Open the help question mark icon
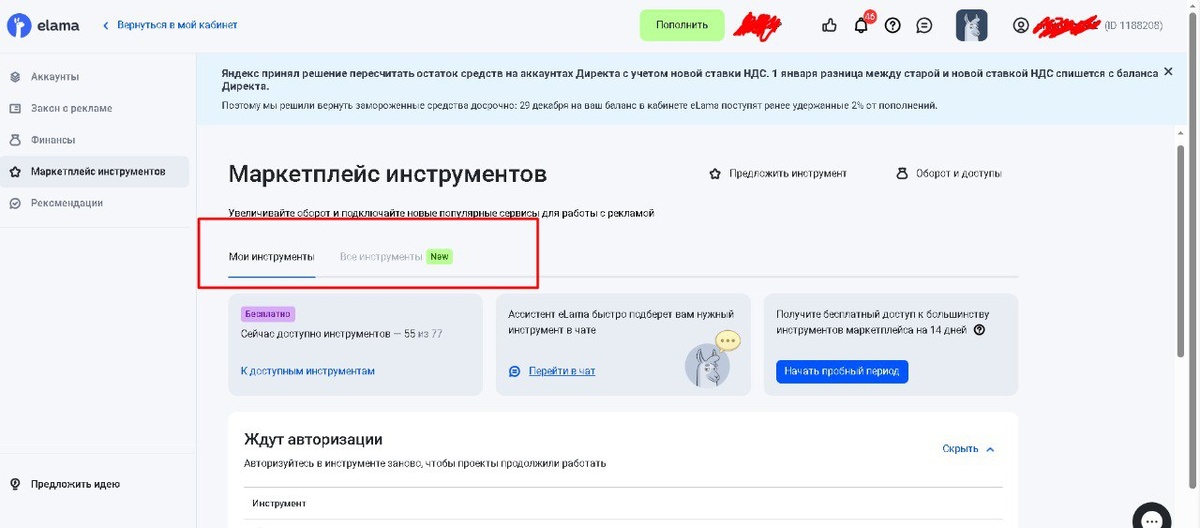Screen dimensions: 1200x528 tap(893, 25)
